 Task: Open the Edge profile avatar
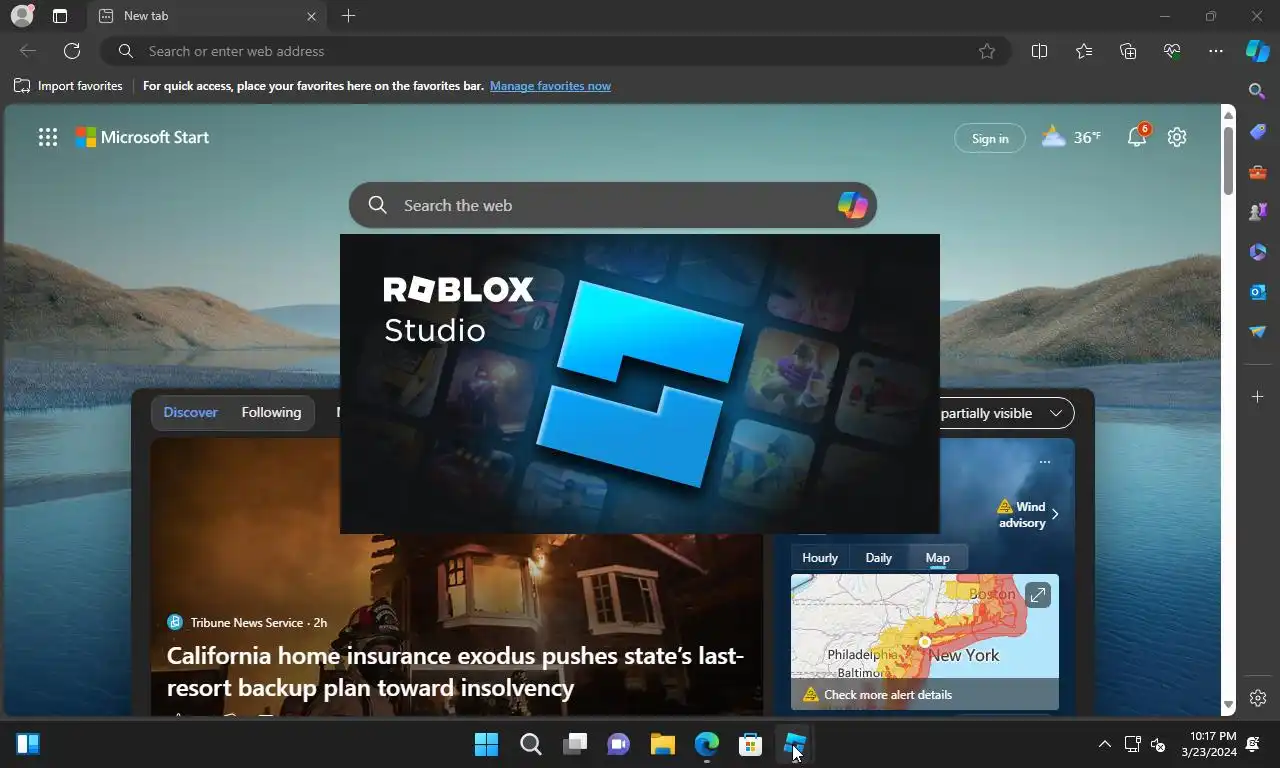pos(22,16)
